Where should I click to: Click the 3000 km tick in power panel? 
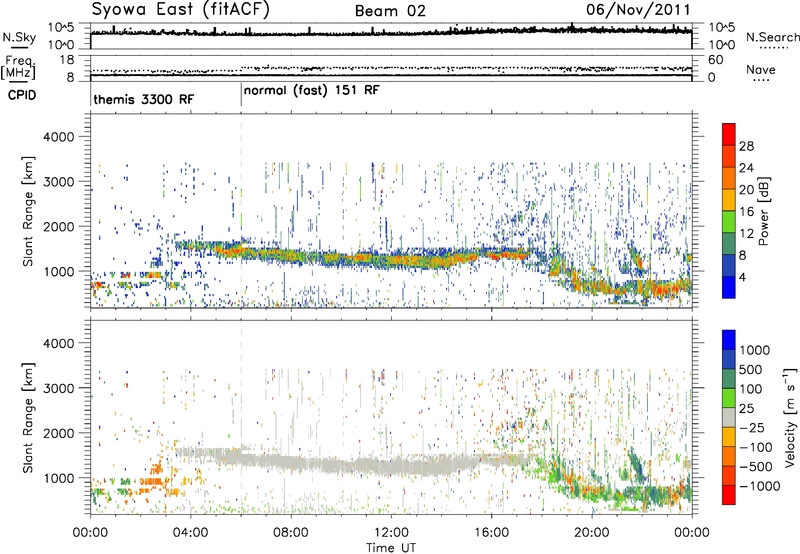58,182
